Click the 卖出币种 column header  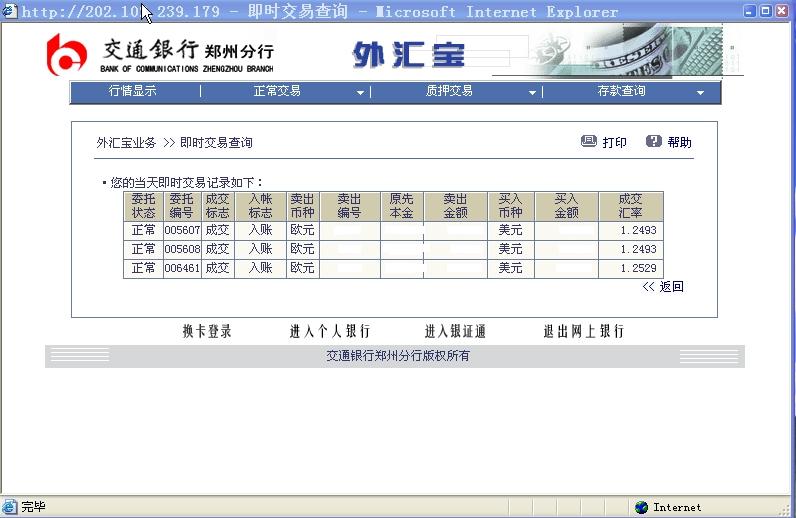pyautogui.click(x=303, y=206)
